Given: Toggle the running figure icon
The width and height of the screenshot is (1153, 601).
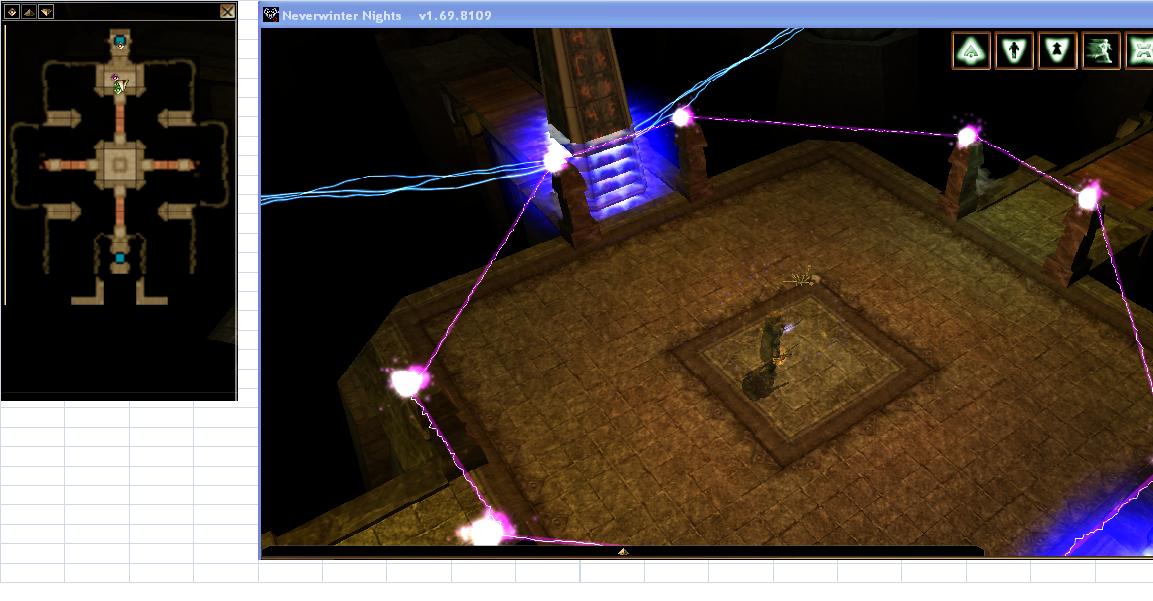Looking at the screenshot, I should coord(1100,50).
